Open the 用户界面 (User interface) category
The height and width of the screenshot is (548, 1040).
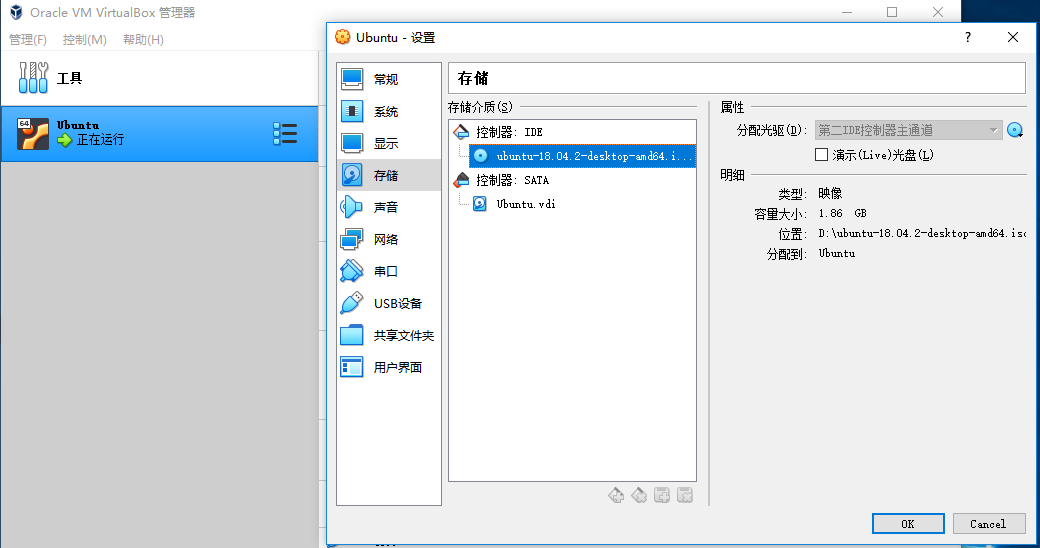coord(389,367)
